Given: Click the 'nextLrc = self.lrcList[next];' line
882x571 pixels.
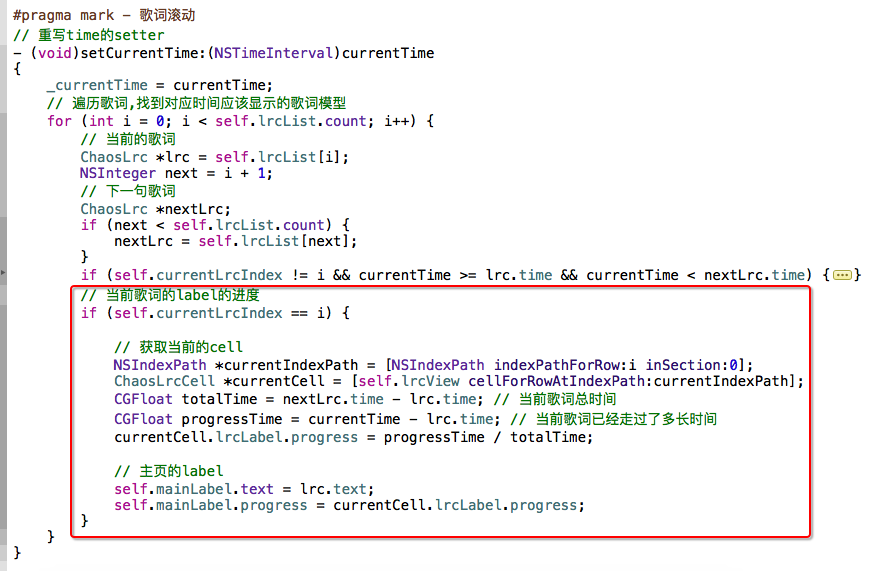Looking at the screenshot, I should click(235, 241).
